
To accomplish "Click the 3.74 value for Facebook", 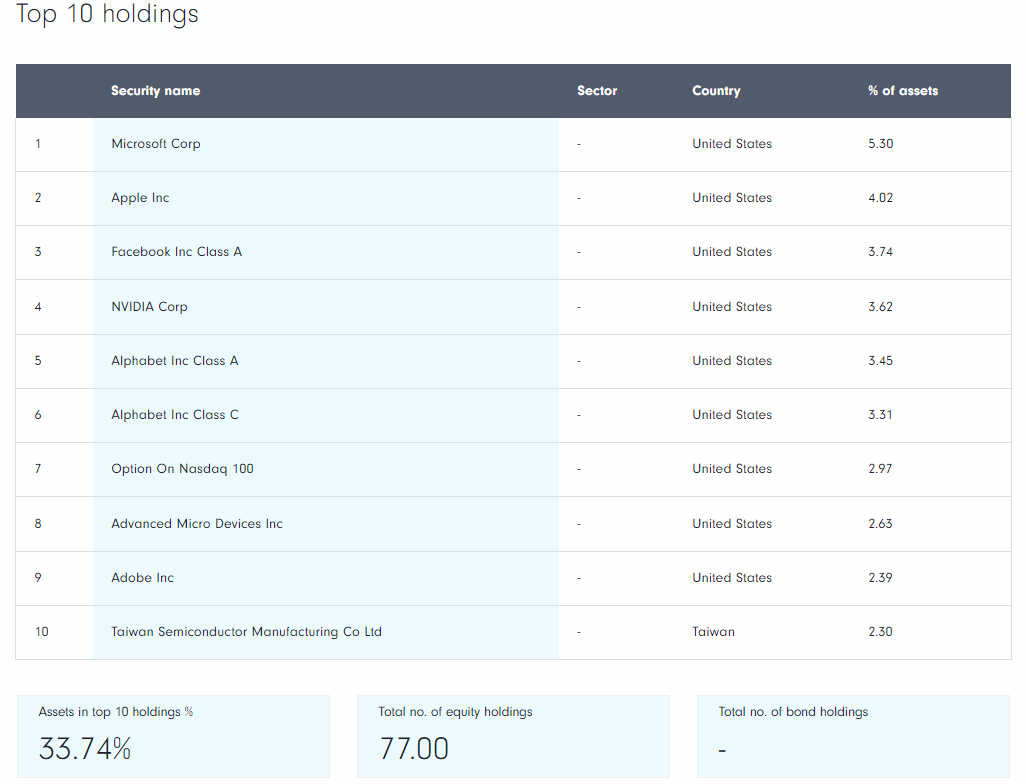I will [x=880, y=252].
